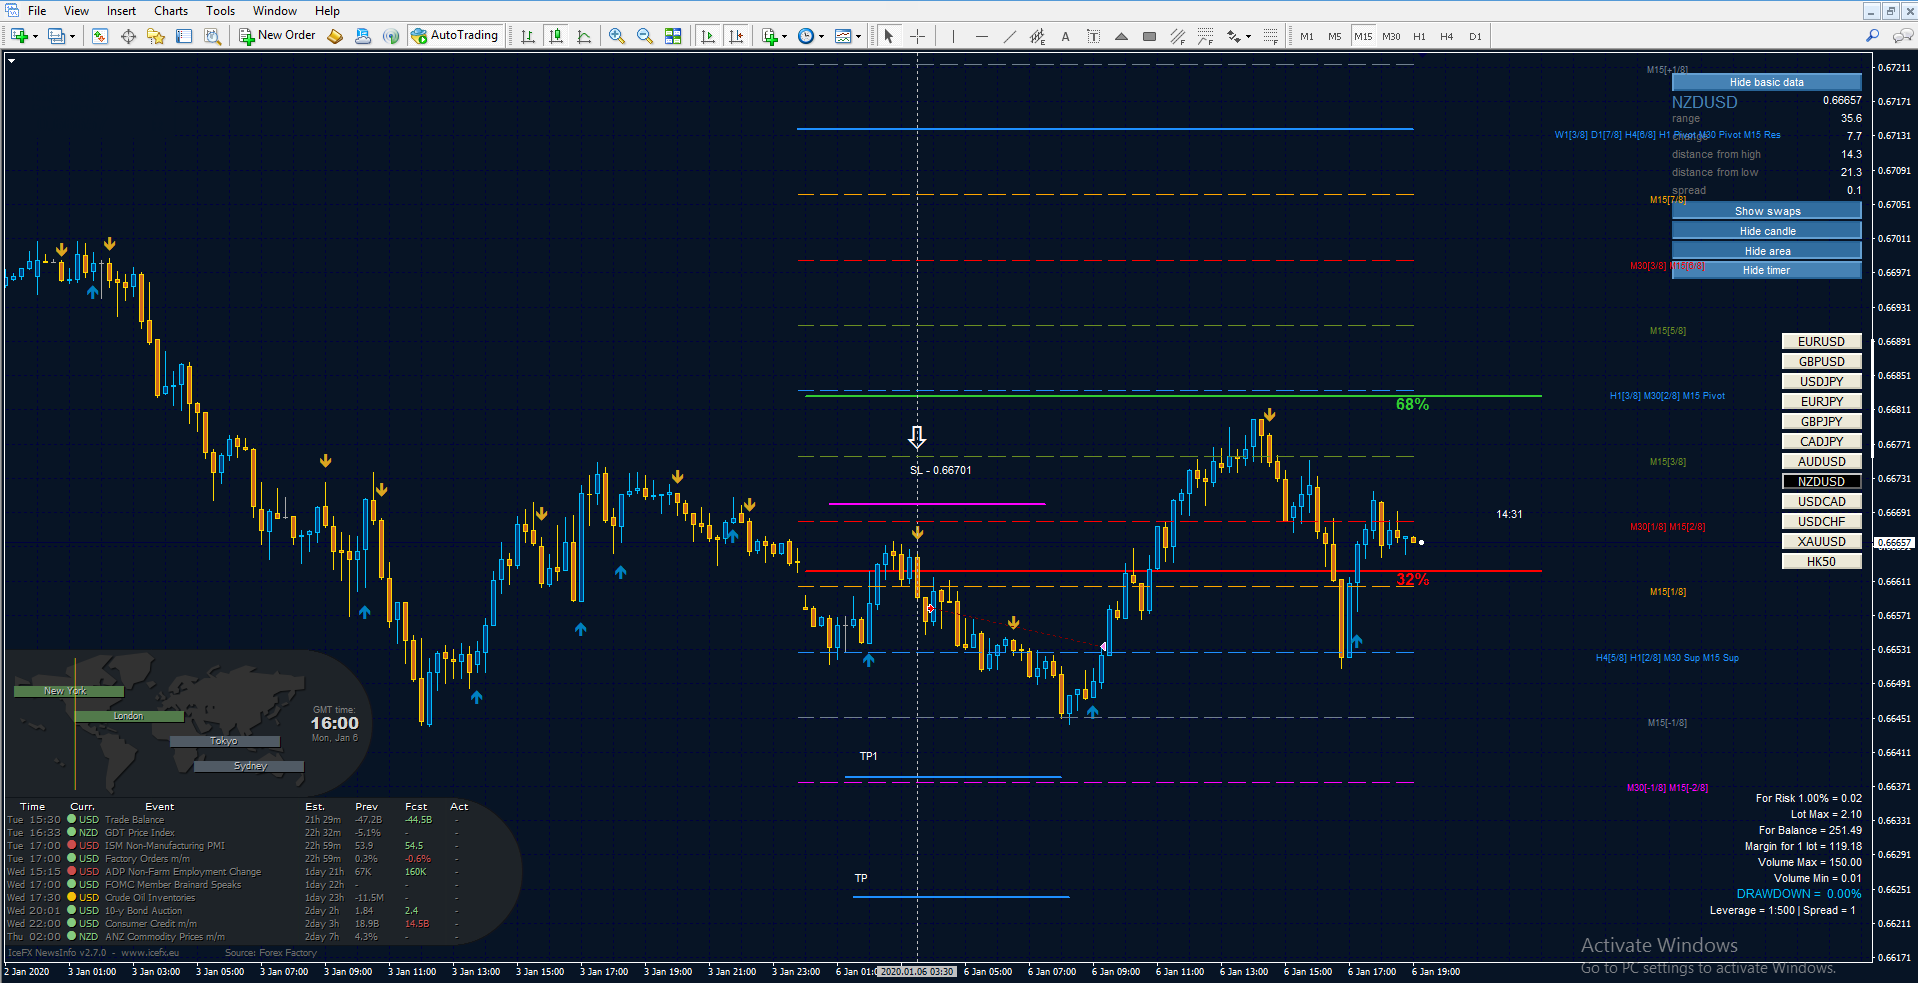Switch to the M1 timeframe

click(x=1307, y=36)
